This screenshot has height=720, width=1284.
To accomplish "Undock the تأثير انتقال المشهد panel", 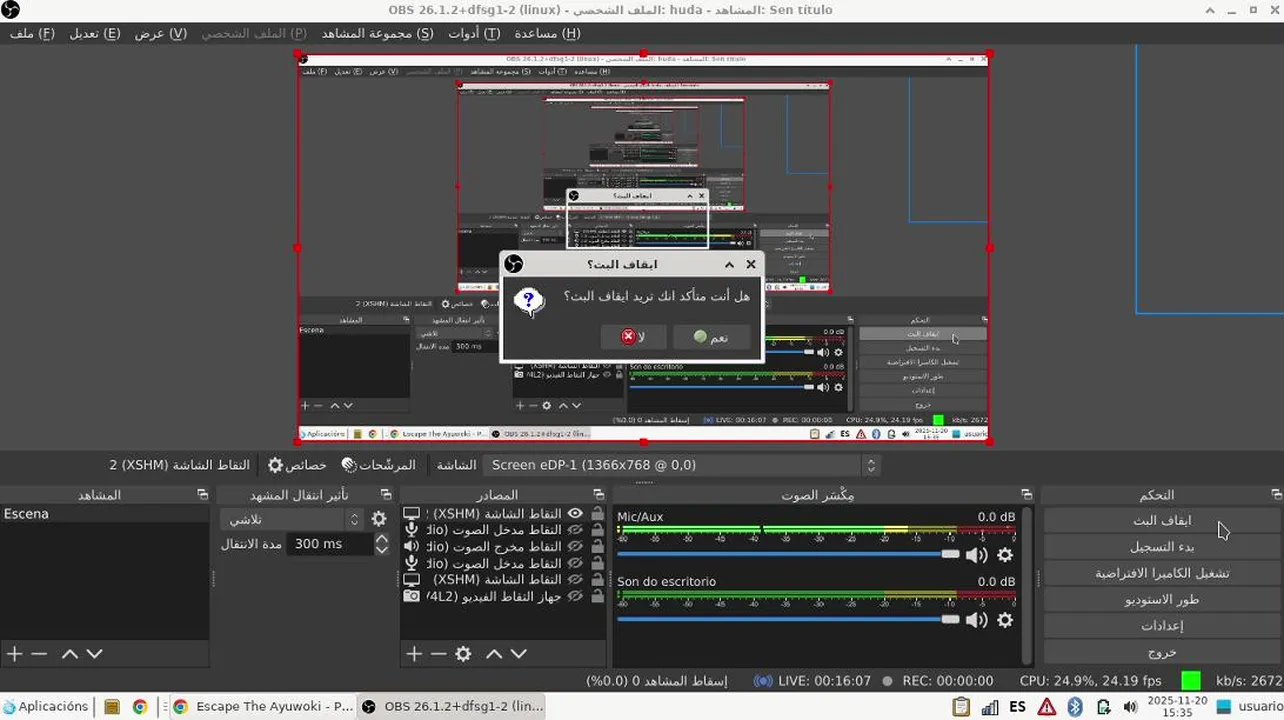I will (386, 495).
